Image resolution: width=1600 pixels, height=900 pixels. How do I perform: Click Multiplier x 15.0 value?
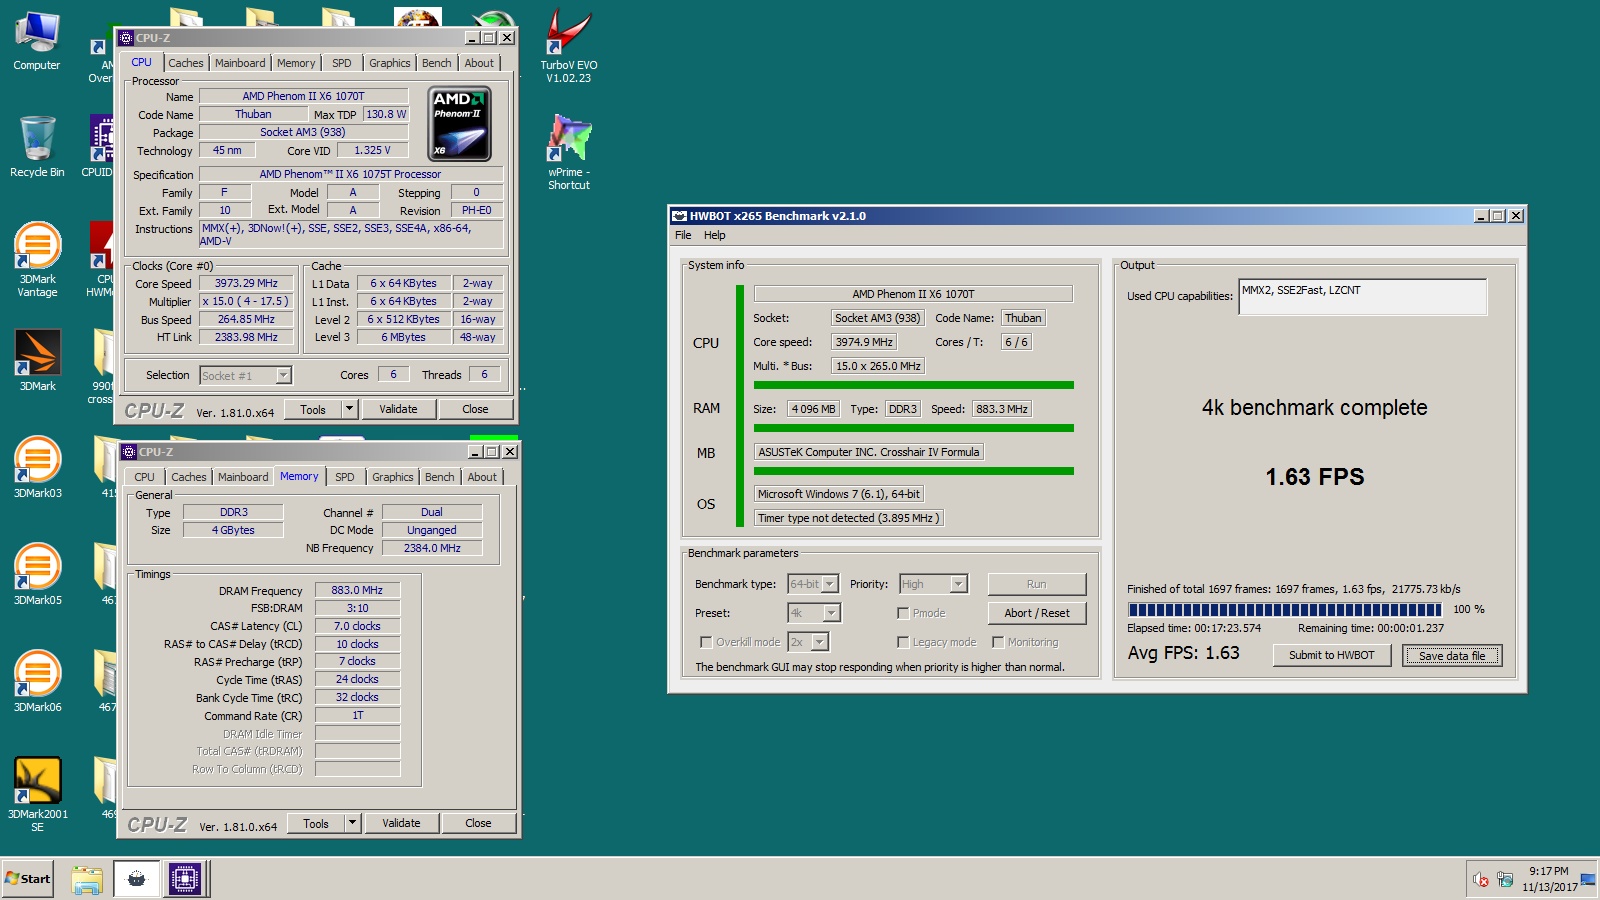[246, 301]
